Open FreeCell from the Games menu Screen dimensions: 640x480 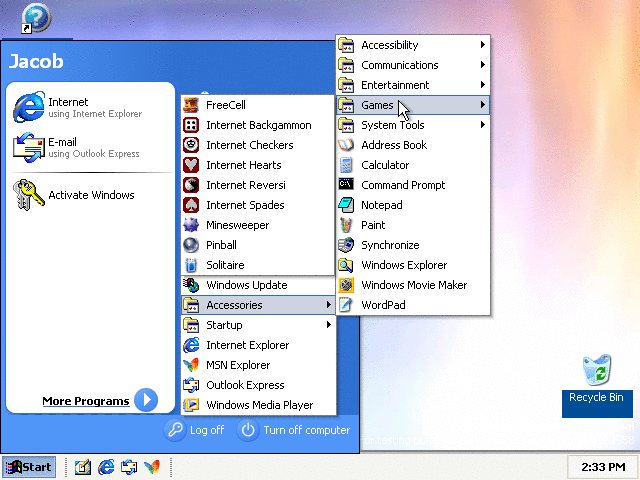point(258,105)
